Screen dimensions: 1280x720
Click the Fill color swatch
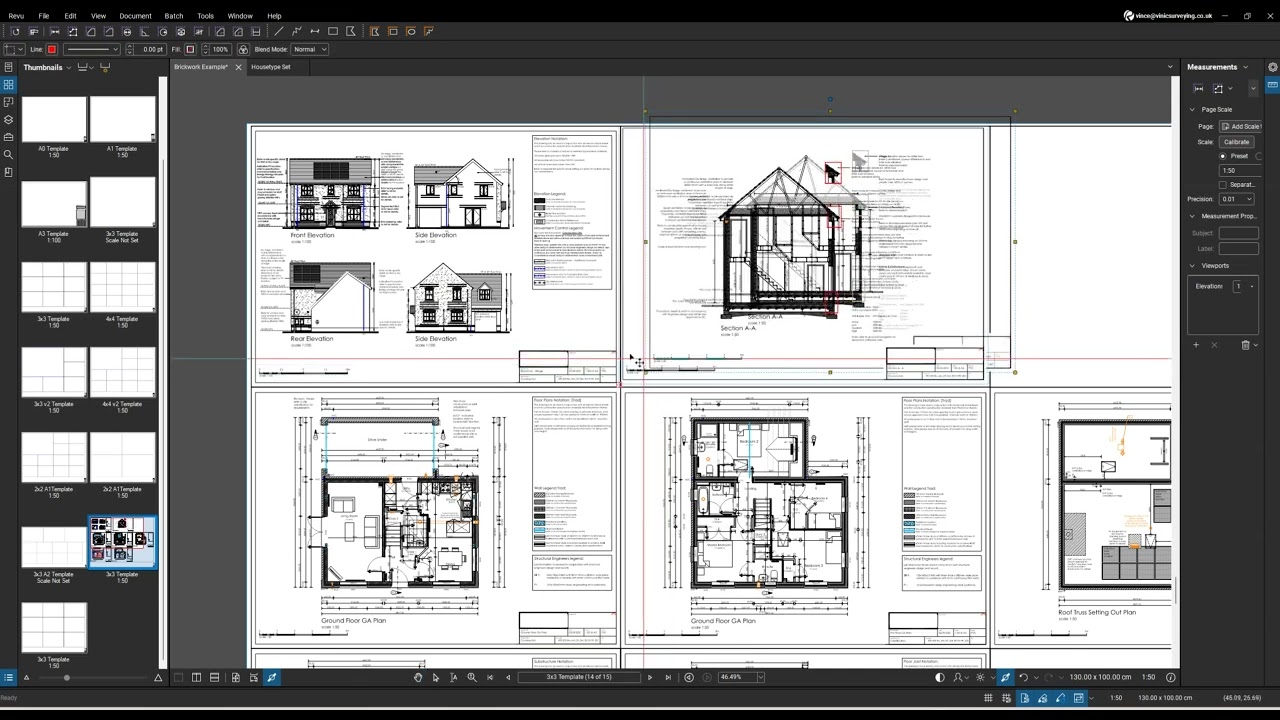tap(190, 49)
